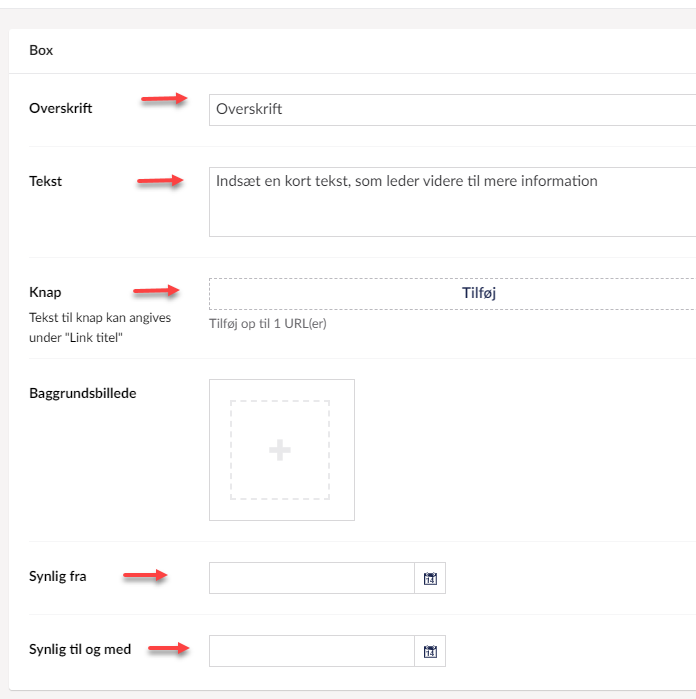Click the red arrow beside Knap label

coord(156,291)
